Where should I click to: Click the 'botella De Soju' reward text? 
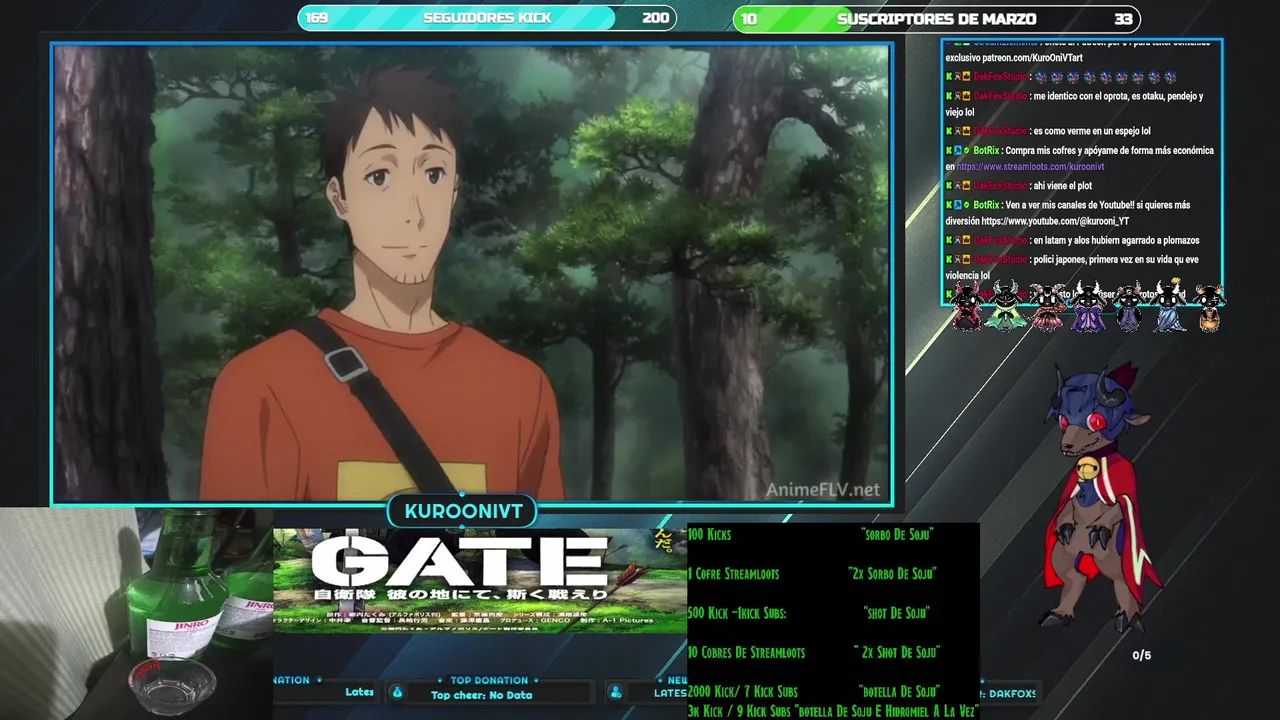899,691
